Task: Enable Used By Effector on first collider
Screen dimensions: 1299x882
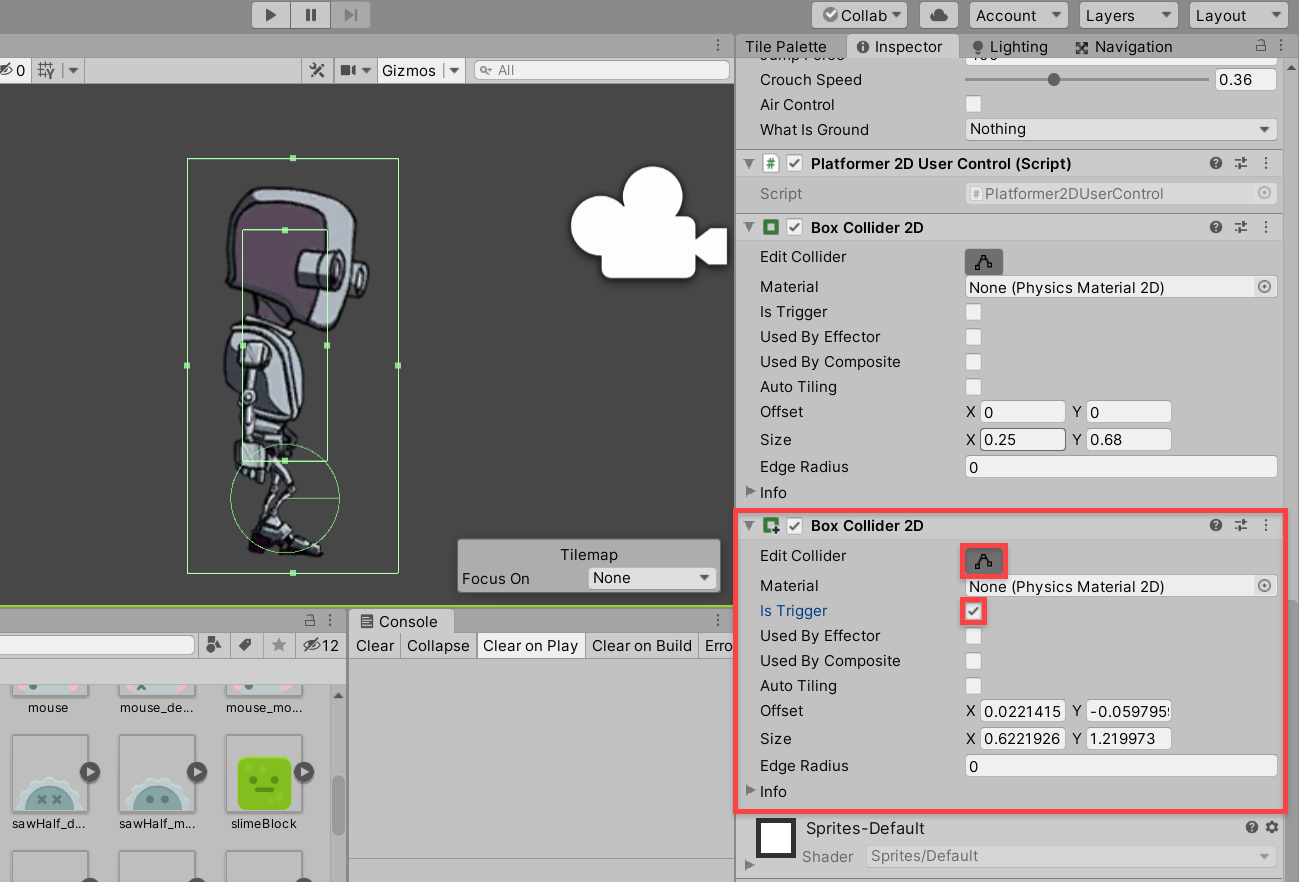Action: pos(973,337)
